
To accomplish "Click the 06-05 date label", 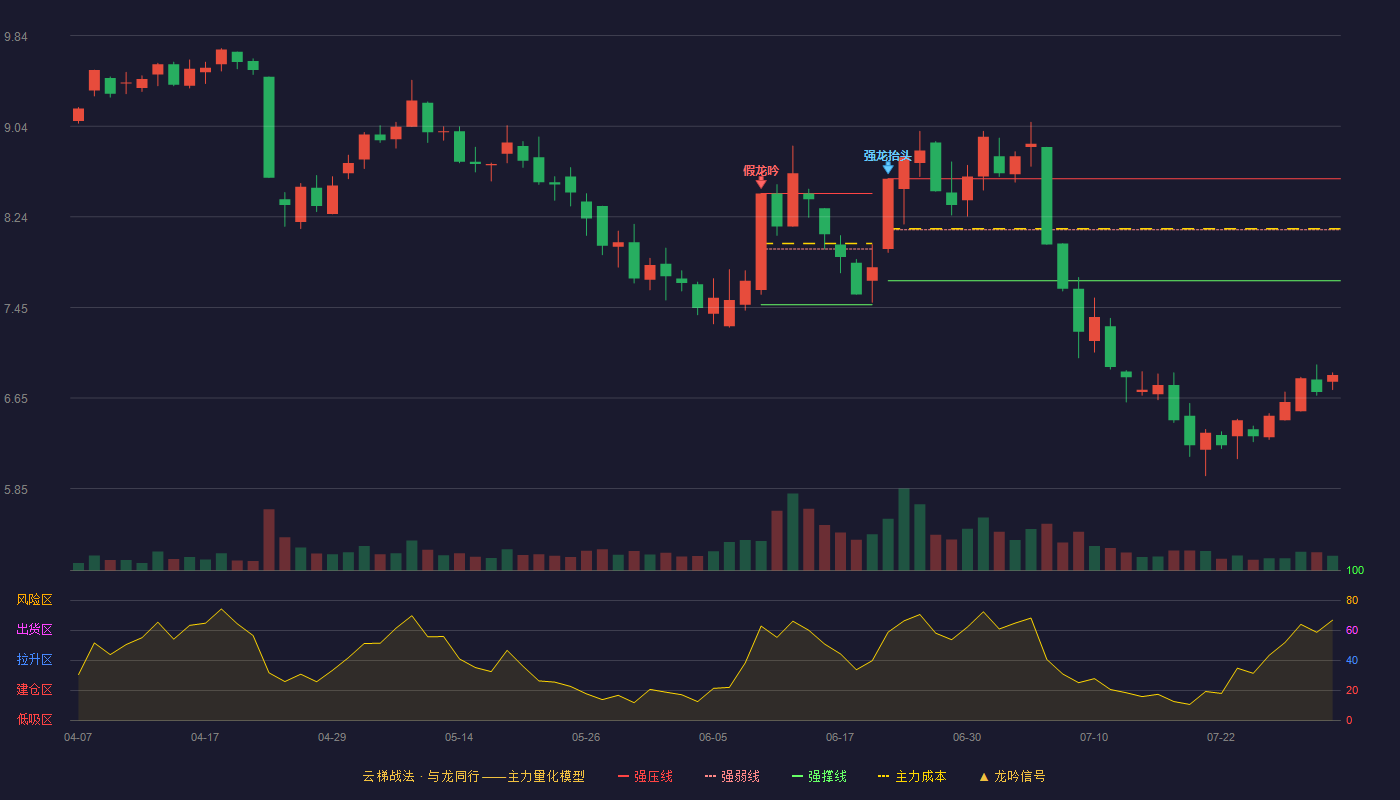I will (x=713, y=737).
